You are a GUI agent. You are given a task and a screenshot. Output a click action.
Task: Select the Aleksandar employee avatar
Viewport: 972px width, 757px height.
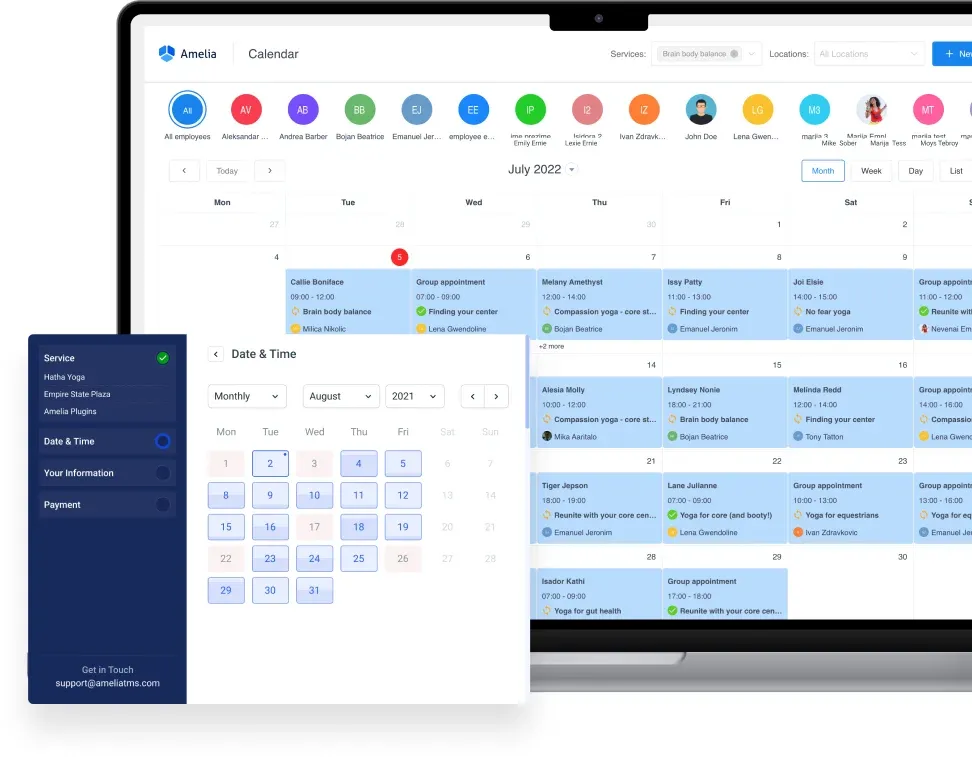click(x=245, y=110)
